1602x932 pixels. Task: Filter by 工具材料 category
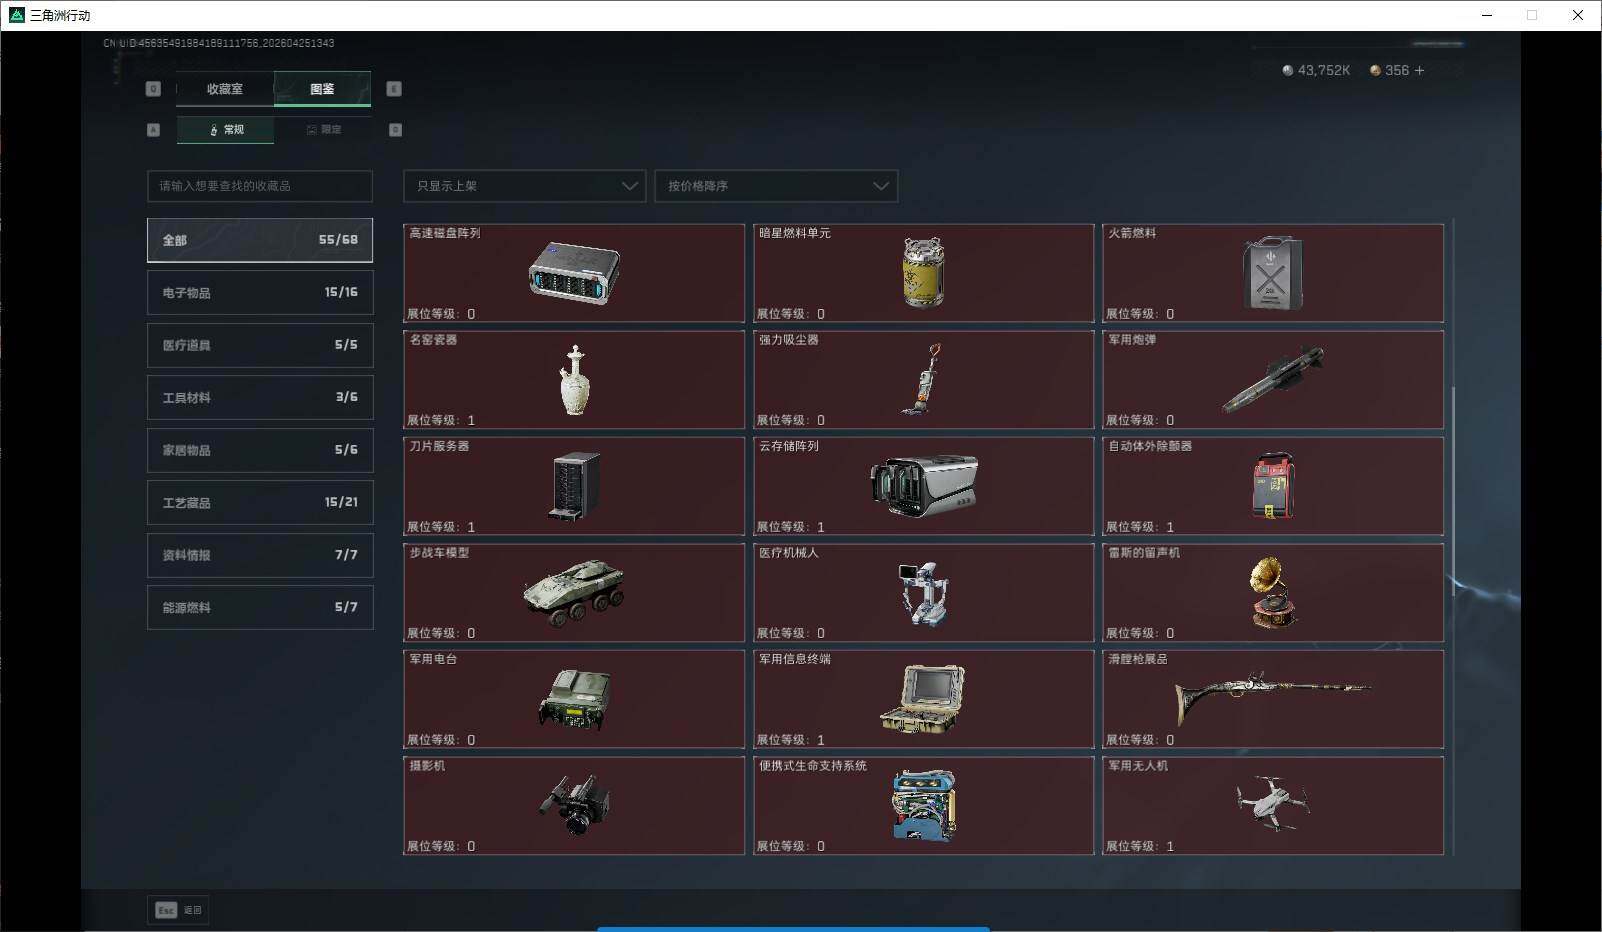(260, 398)
